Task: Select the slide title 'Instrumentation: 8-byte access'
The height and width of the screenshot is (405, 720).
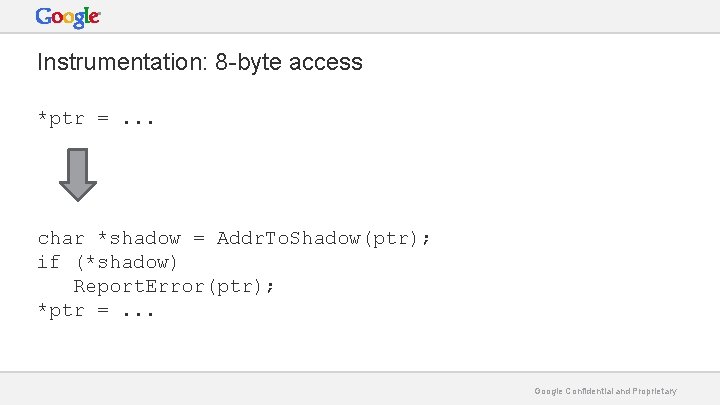Action: [200, 62]
